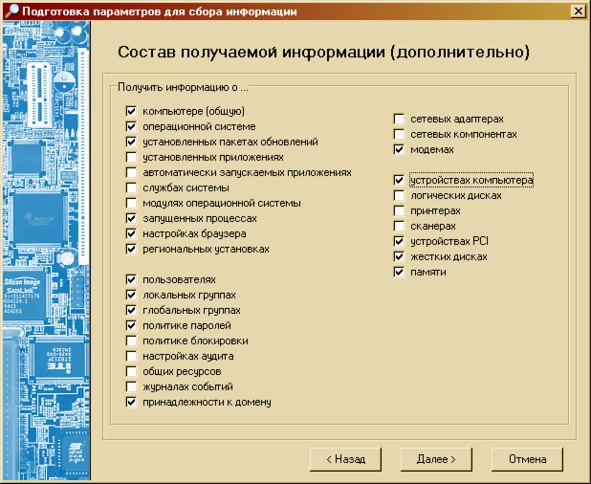Image resolution: width=591 pixels, height=484 pixels.
Task: Close the dialog window
Action: [x=578, y=11]
